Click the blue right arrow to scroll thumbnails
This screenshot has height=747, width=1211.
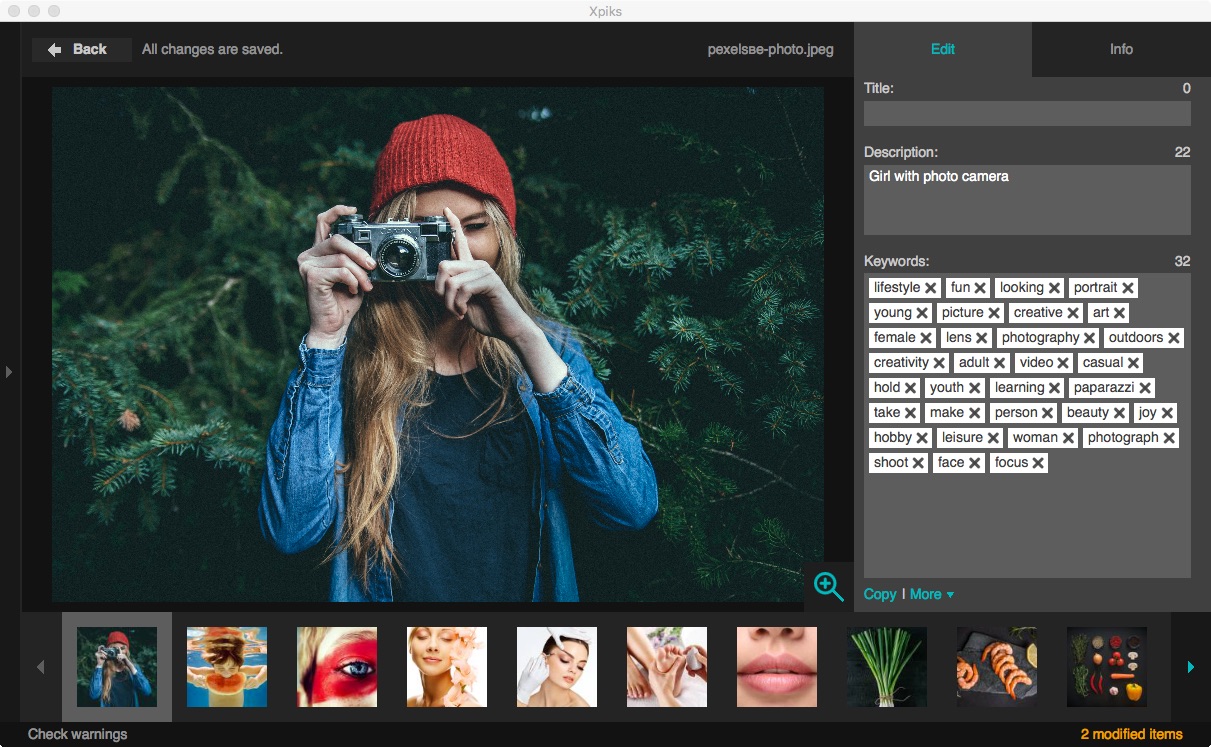1190,667
